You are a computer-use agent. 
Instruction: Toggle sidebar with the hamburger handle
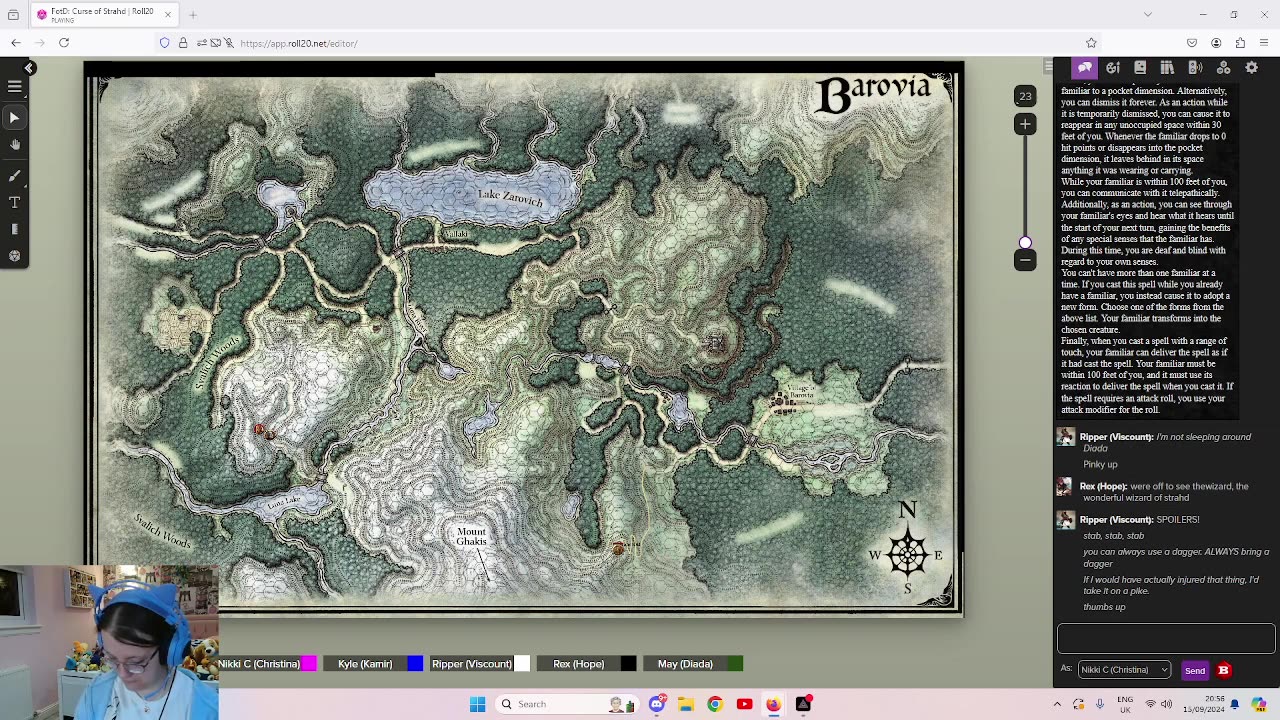1048,67
